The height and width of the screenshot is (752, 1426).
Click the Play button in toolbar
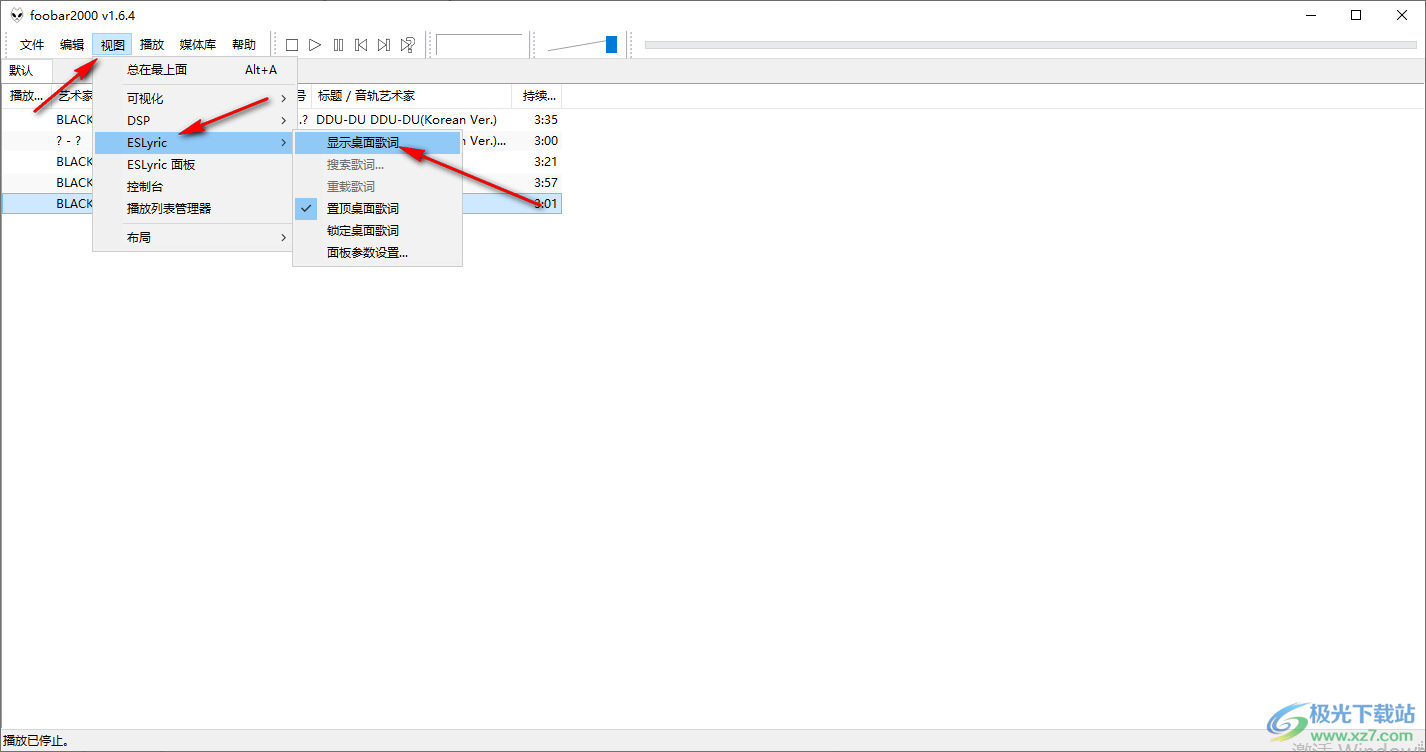[315, 45]
